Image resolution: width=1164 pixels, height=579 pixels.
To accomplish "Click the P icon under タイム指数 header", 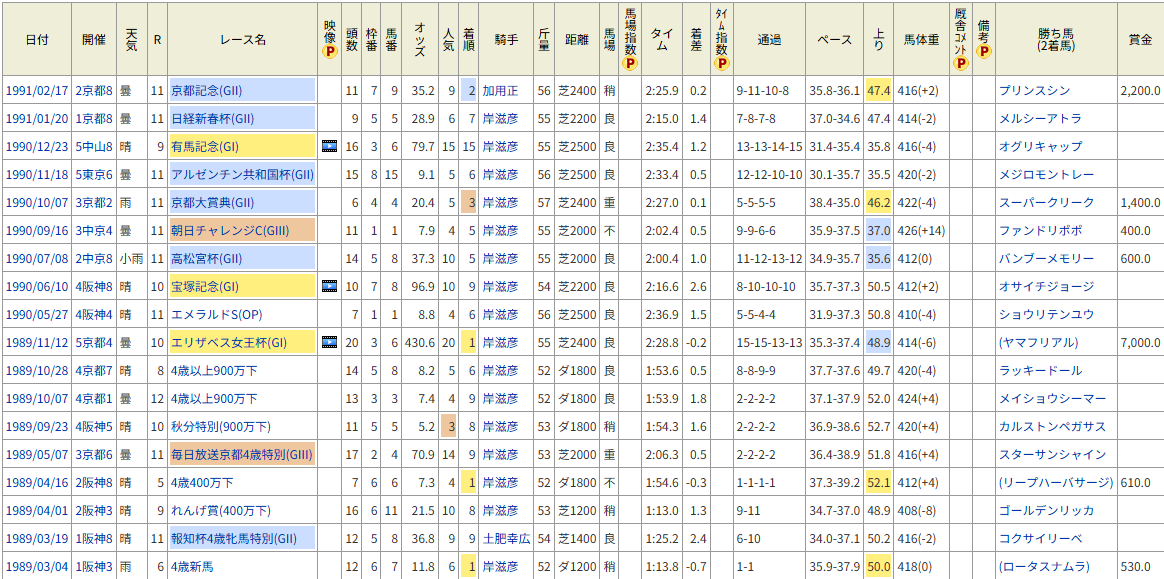I will click(x=721, y=63).
